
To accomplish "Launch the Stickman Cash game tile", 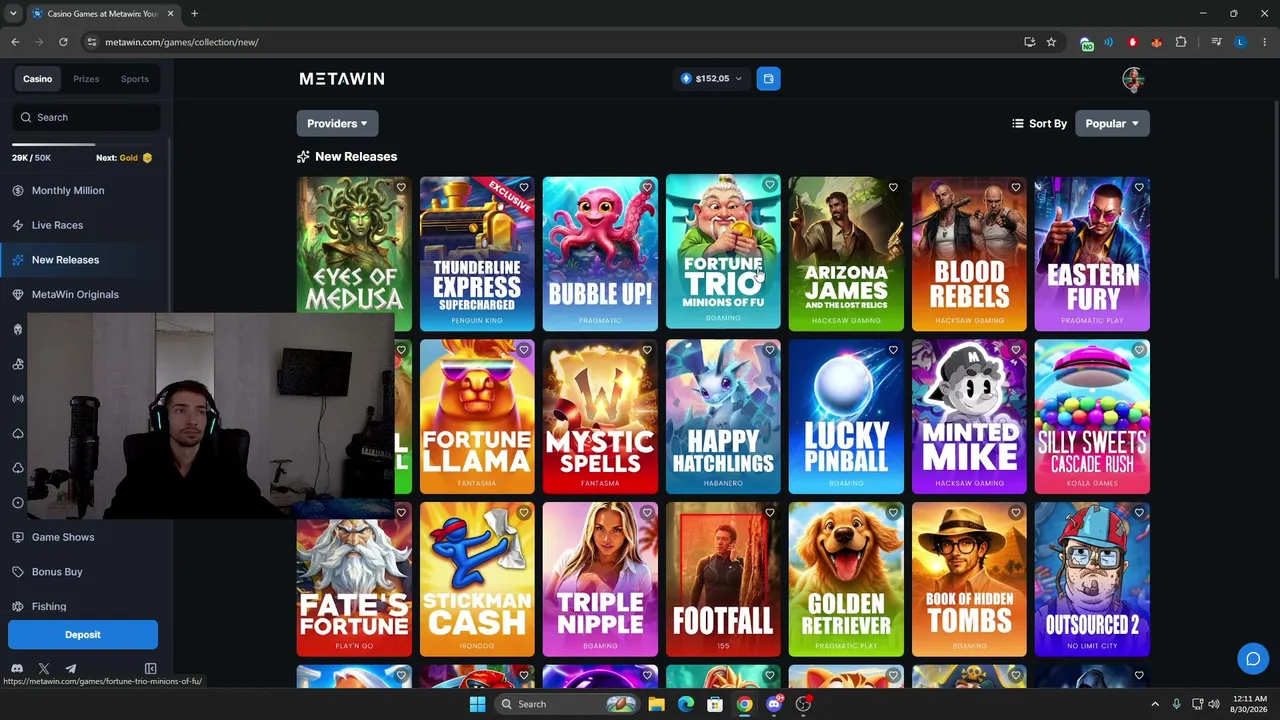I will point(477,579).
